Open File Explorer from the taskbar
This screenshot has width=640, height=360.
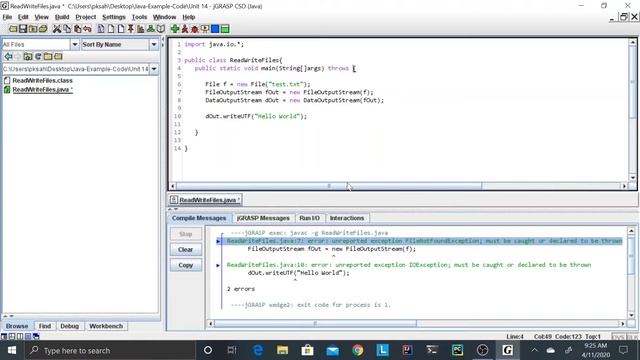282,350
